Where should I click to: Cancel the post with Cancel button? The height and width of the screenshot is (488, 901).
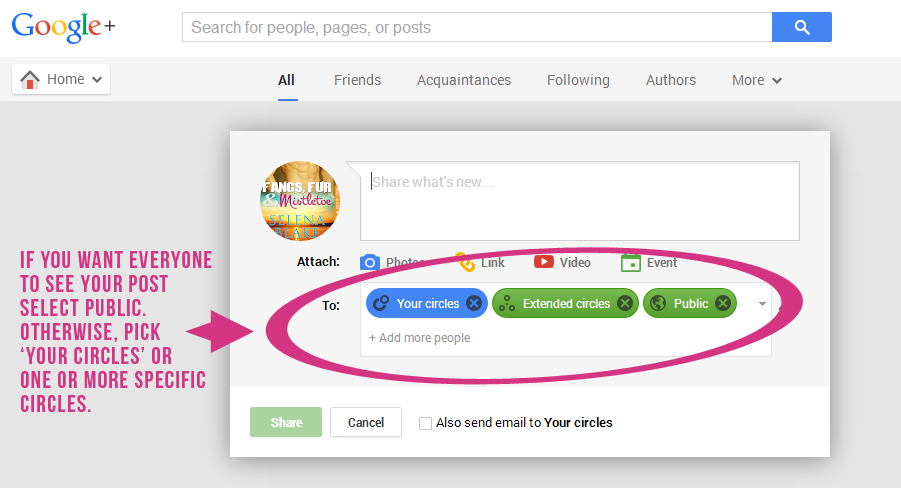pyautogui.click(x=365, y=423)
